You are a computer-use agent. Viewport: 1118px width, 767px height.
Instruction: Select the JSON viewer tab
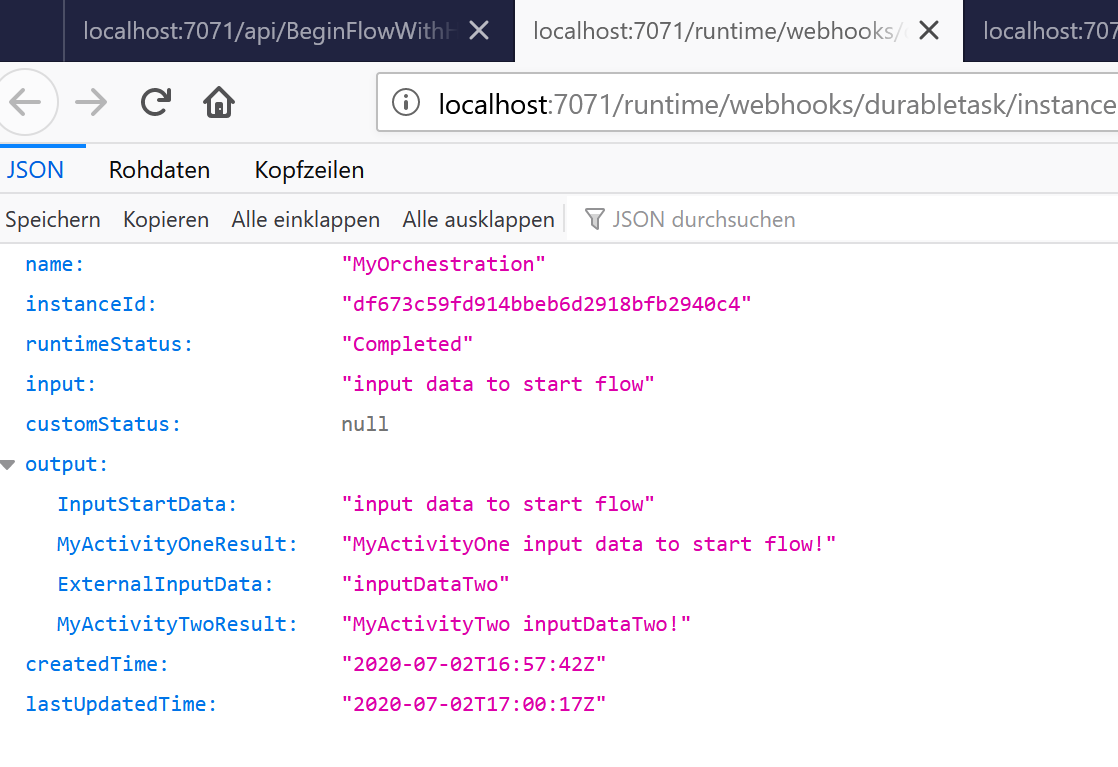coord(36,170)
